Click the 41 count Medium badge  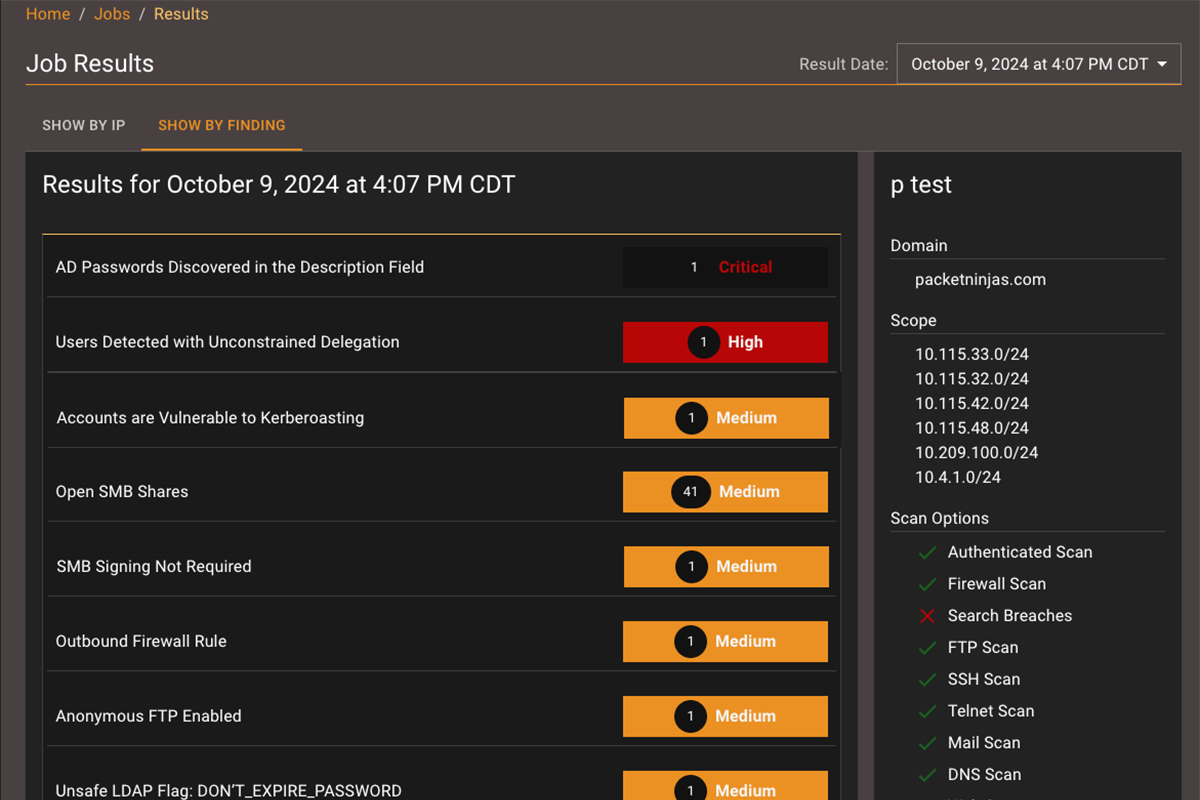pos(725,492)
